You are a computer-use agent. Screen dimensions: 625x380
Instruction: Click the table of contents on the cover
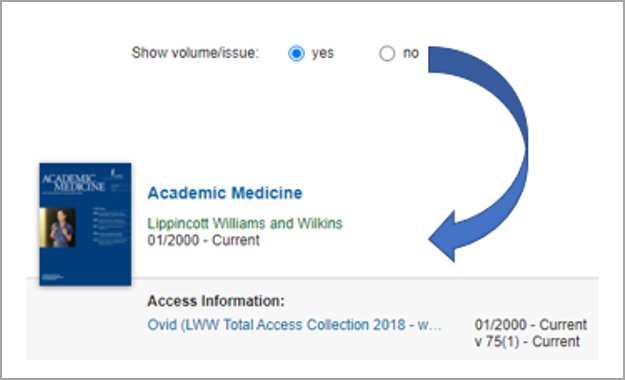(111, 224)
